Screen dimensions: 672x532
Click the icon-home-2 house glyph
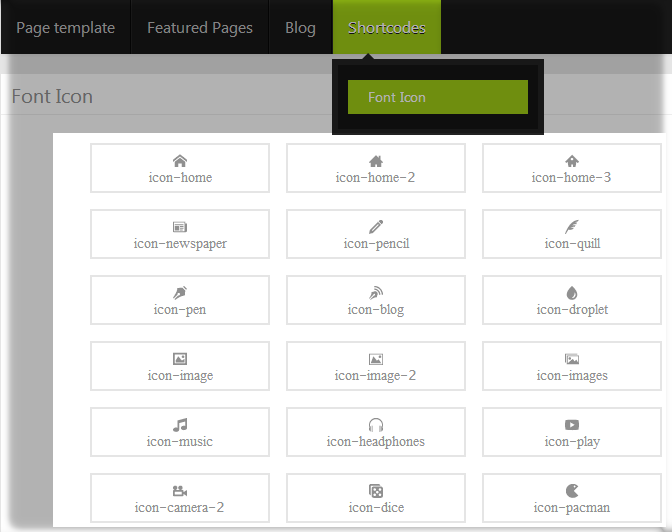(376, 161)
